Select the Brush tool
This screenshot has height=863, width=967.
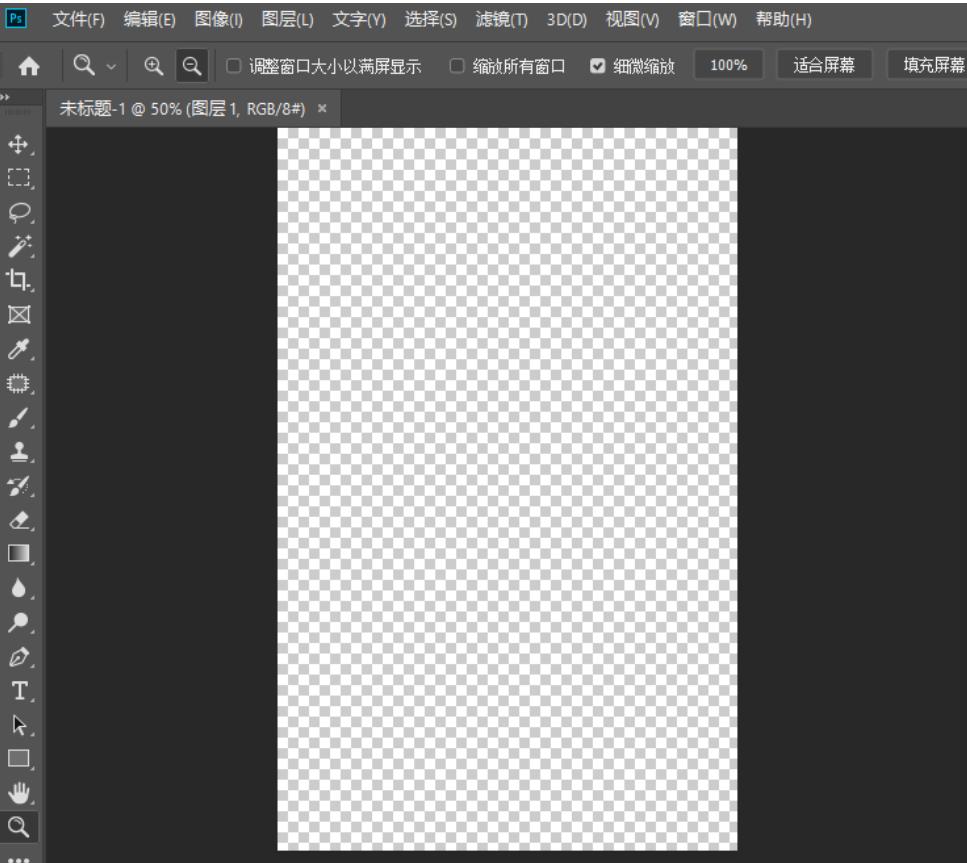point(19,417)
